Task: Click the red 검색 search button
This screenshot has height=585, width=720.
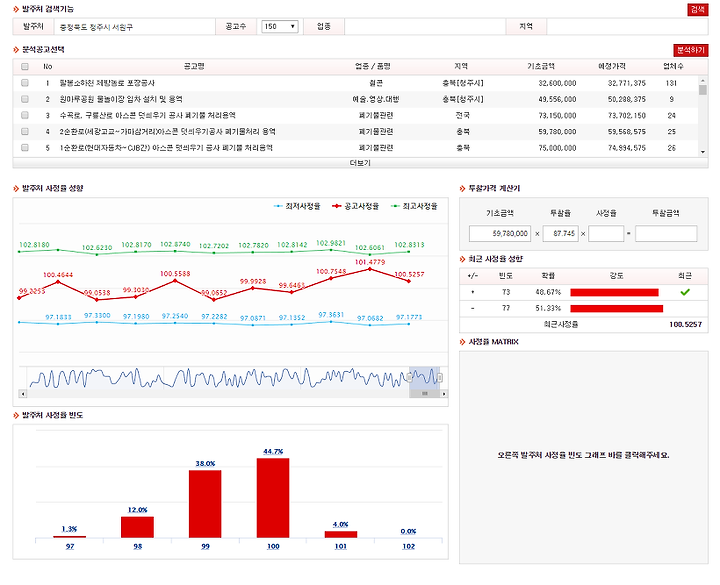Action: click(x=698, y=10)
